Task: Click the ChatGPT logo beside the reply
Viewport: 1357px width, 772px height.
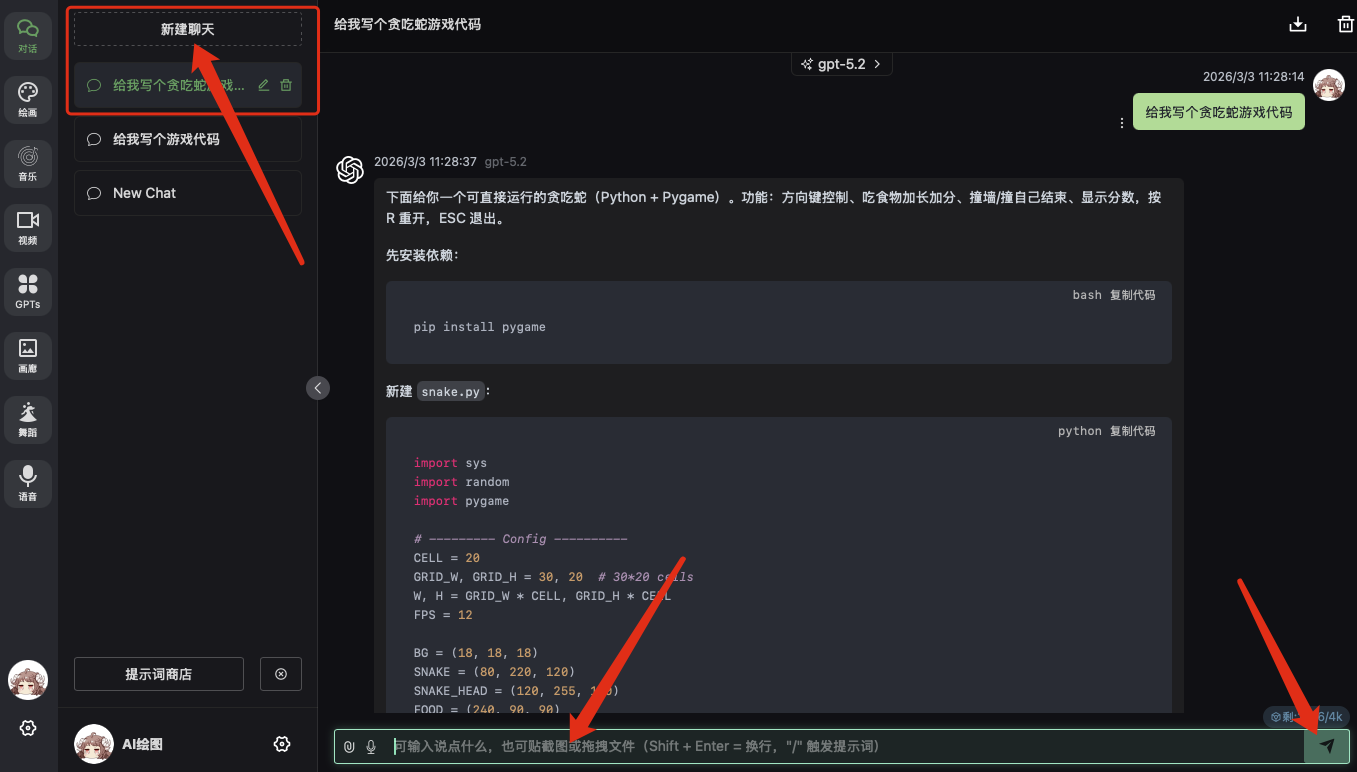Action: pyautogui.click(x=350, y=170)
